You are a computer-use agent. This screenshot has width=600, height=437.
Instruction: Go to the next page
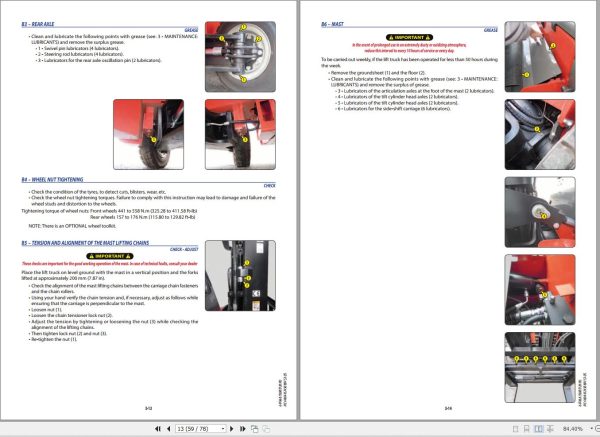click(232, 429)
